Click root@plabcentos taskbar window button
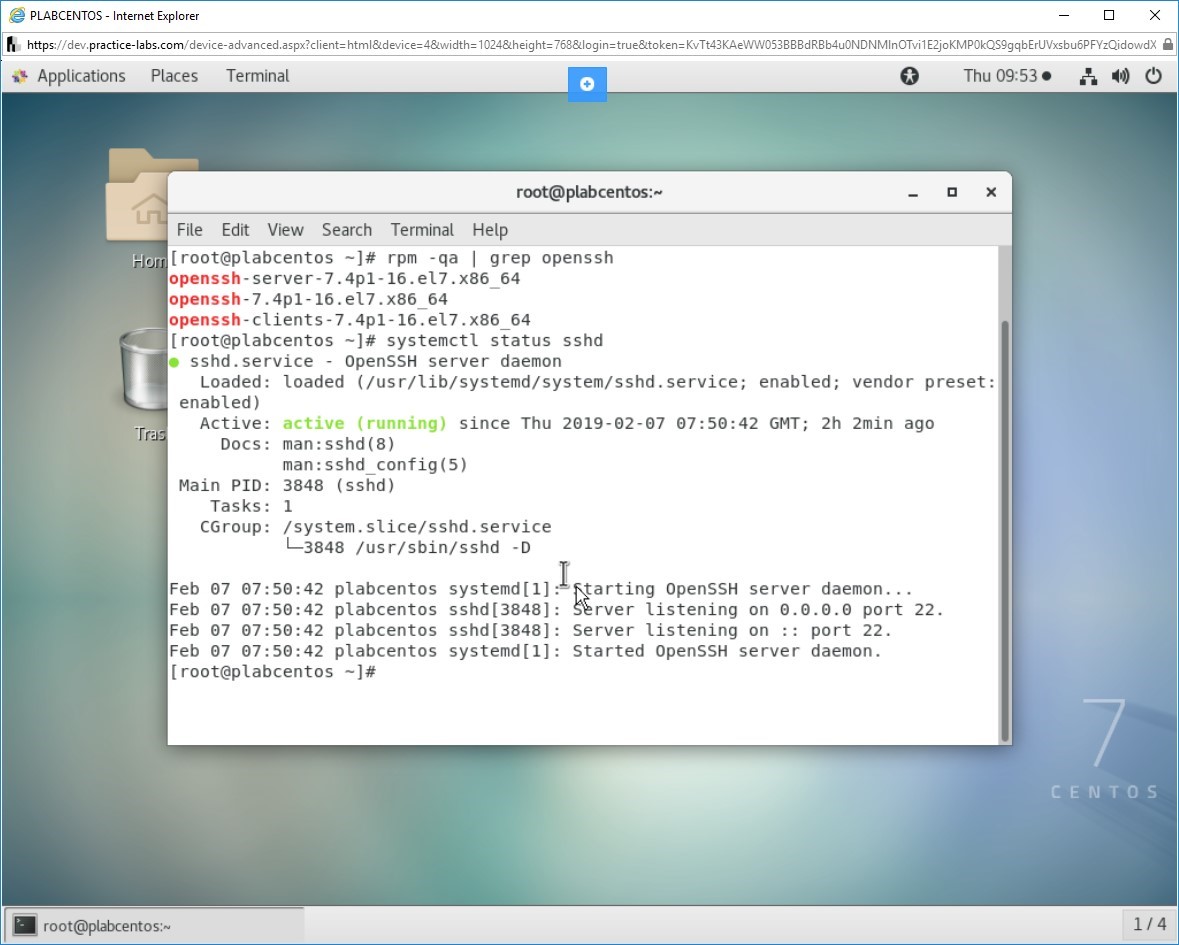1179x945 pixels. click(155, 925)
